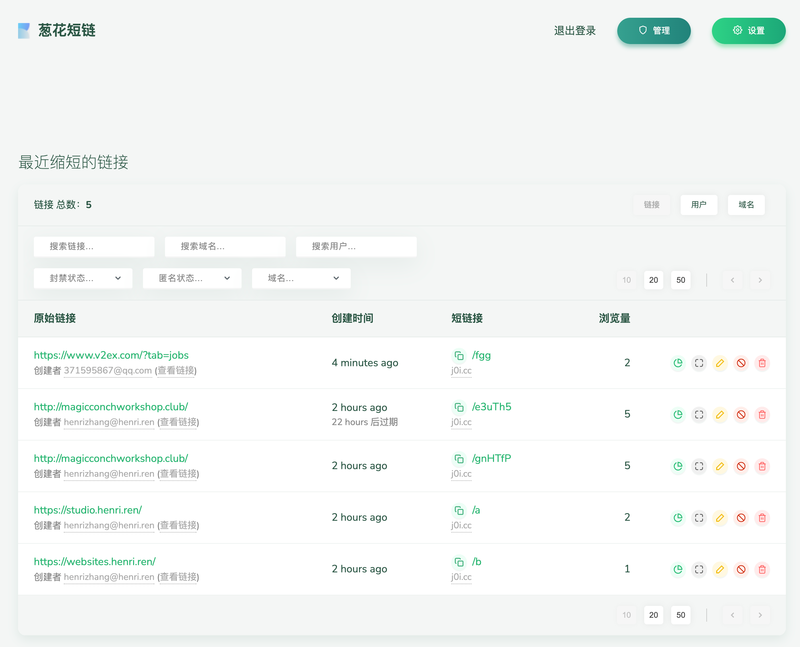Ban the /b short link

click(x=741, y=569)
